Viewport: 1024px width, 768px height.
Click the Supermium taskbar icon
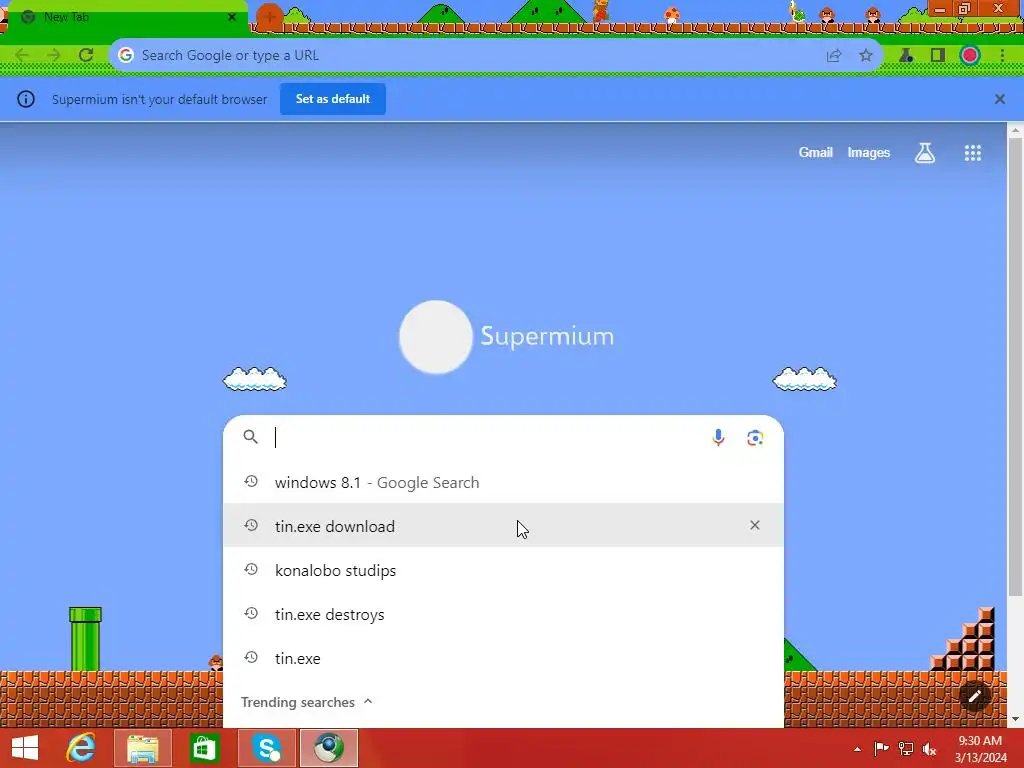[328, 748]
